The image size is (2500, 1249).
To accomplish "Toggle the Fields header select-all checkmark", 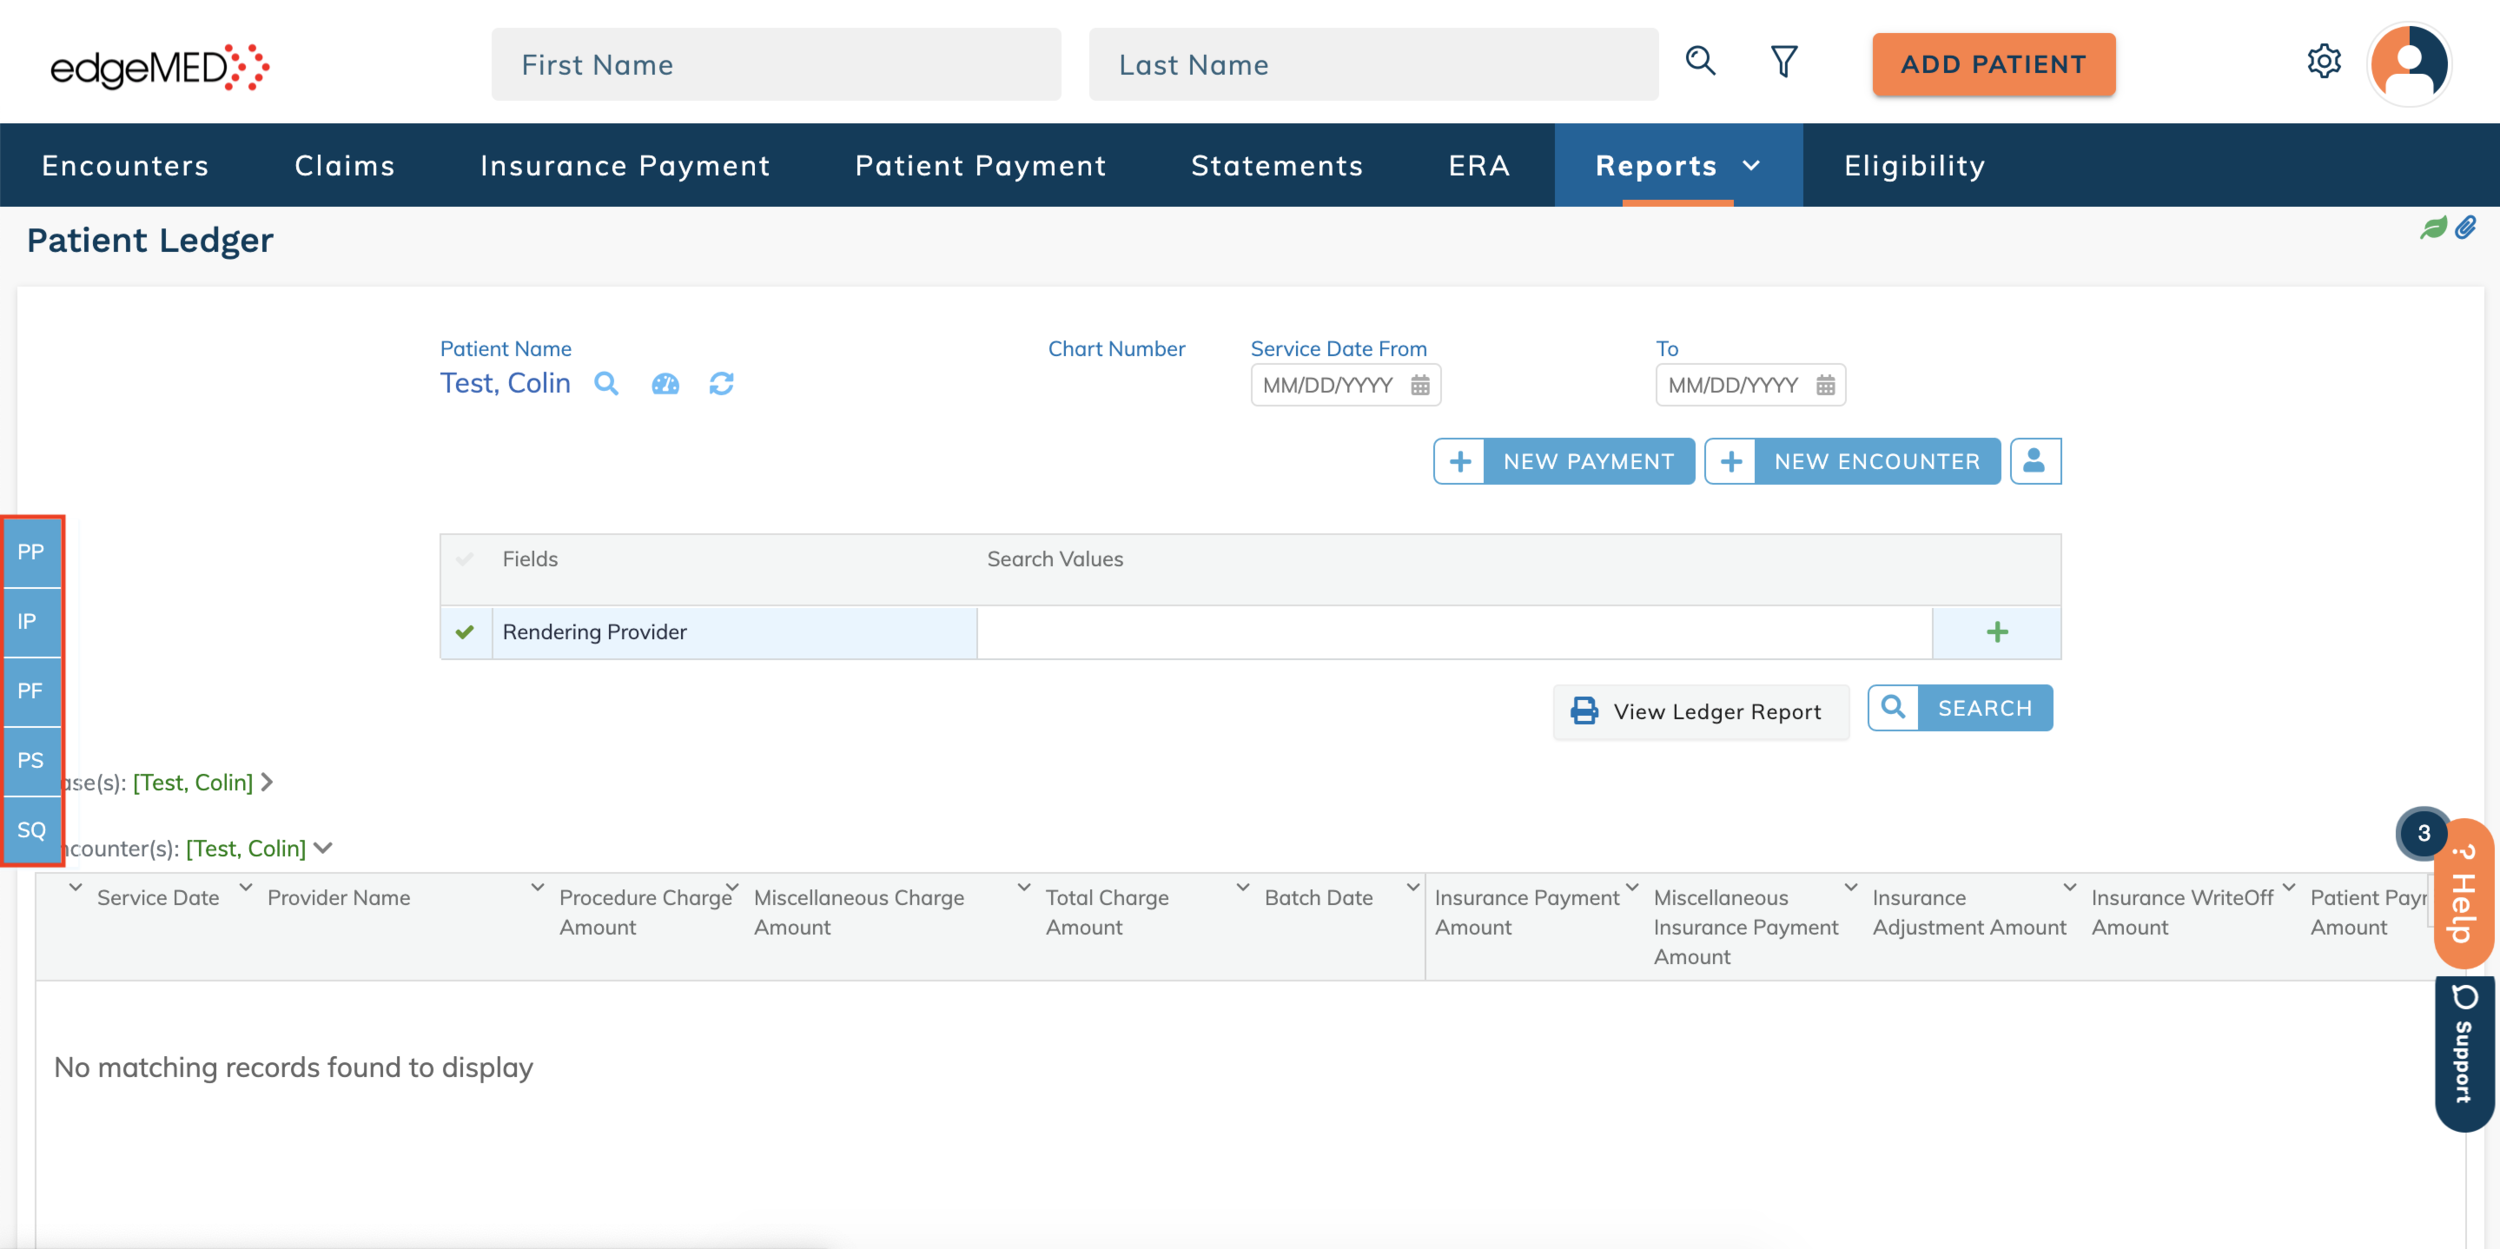I will click(x=465, y=559).
